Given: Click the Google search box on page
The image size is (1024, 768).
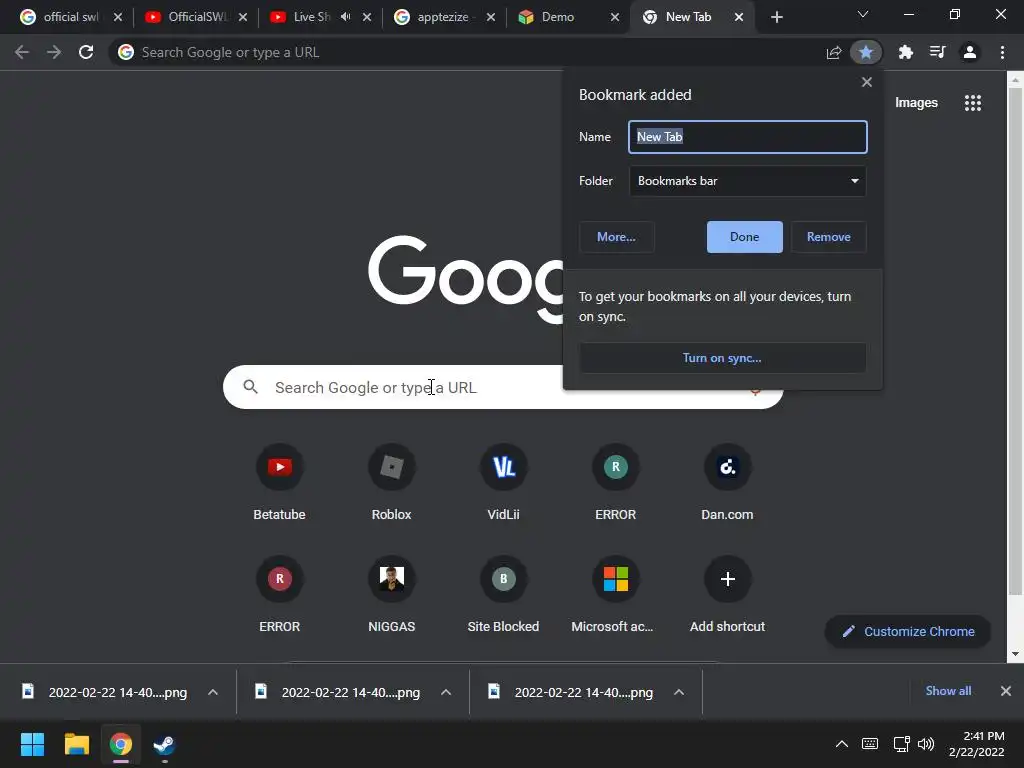Looking at the screenshot, I should 503,387.
